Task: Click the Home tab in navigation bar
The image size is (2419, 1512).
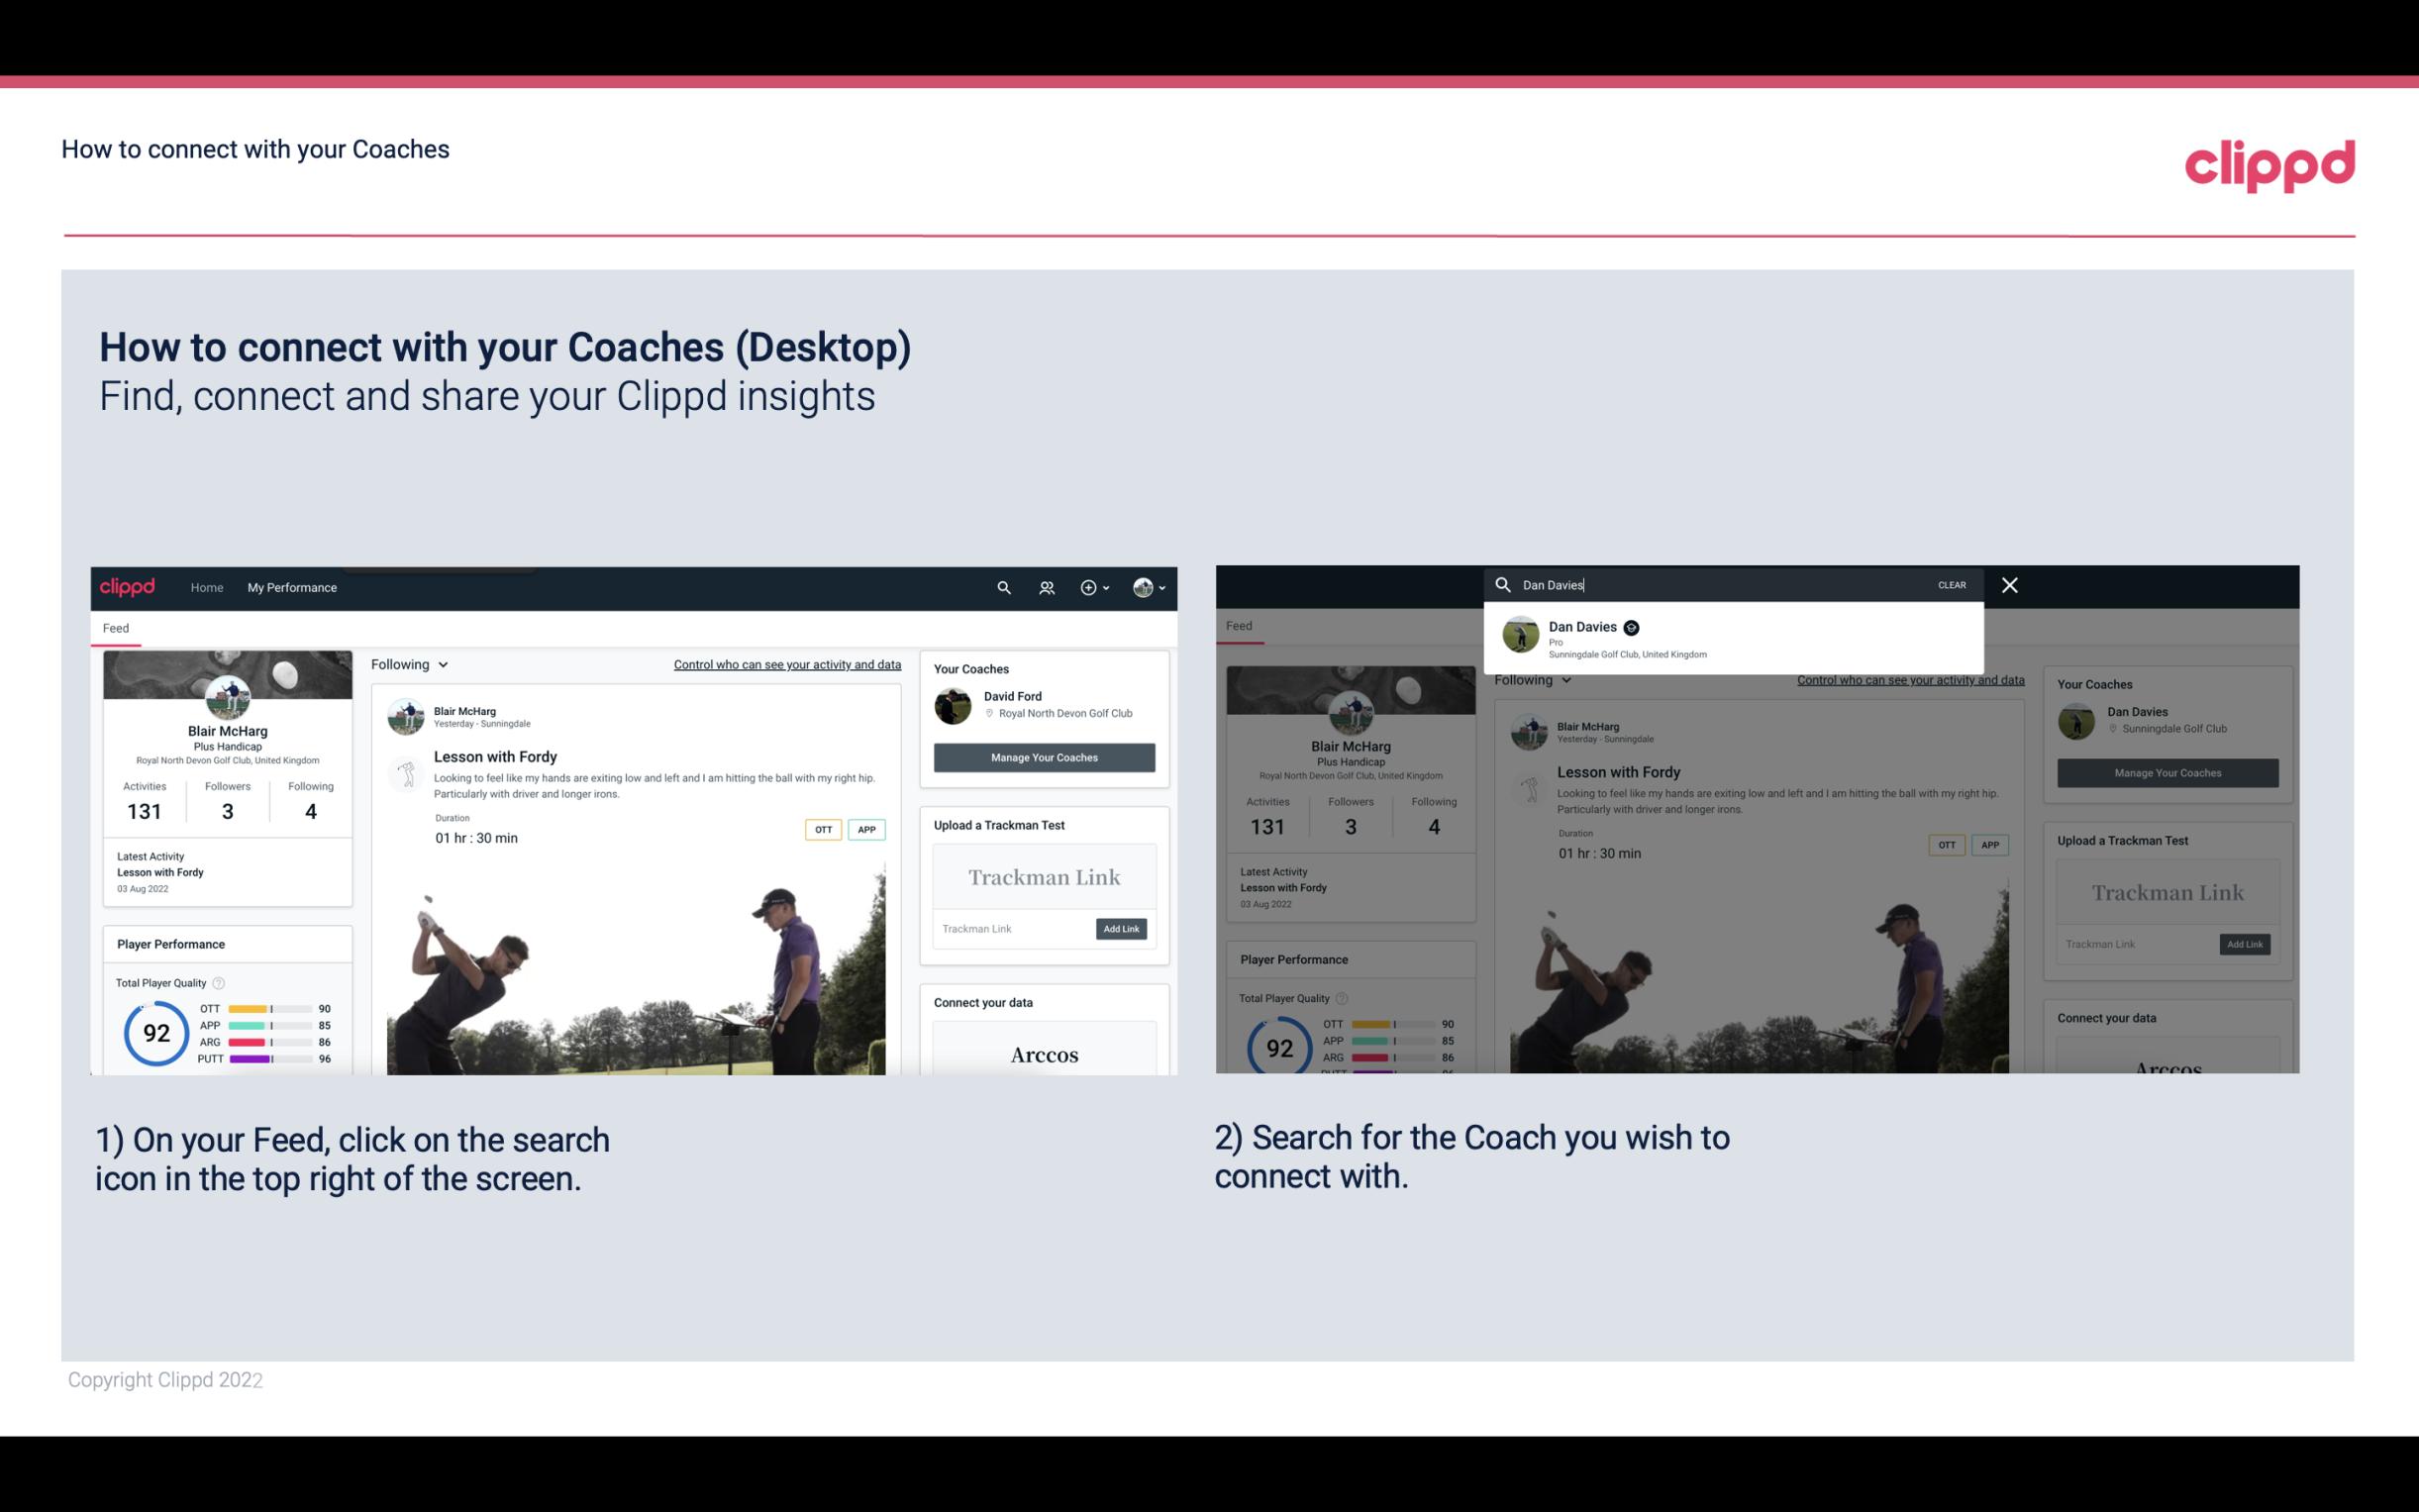Action: (207, 587)
